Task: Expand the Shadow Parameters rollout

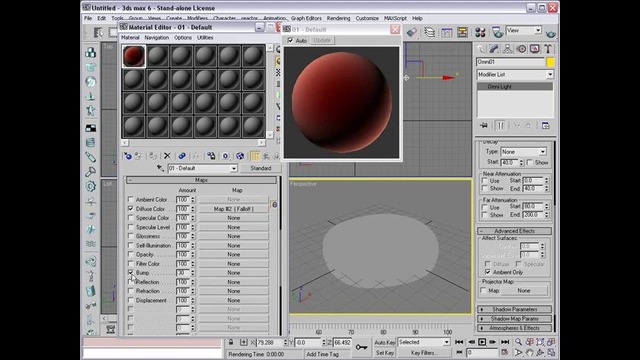Action: pos(514,309)
